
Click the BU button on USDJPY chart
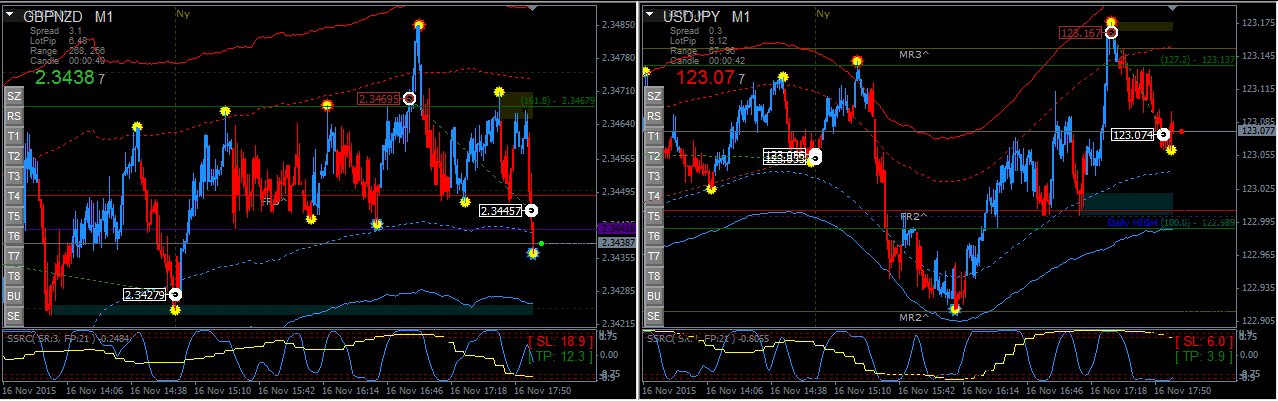click(654, 296)
